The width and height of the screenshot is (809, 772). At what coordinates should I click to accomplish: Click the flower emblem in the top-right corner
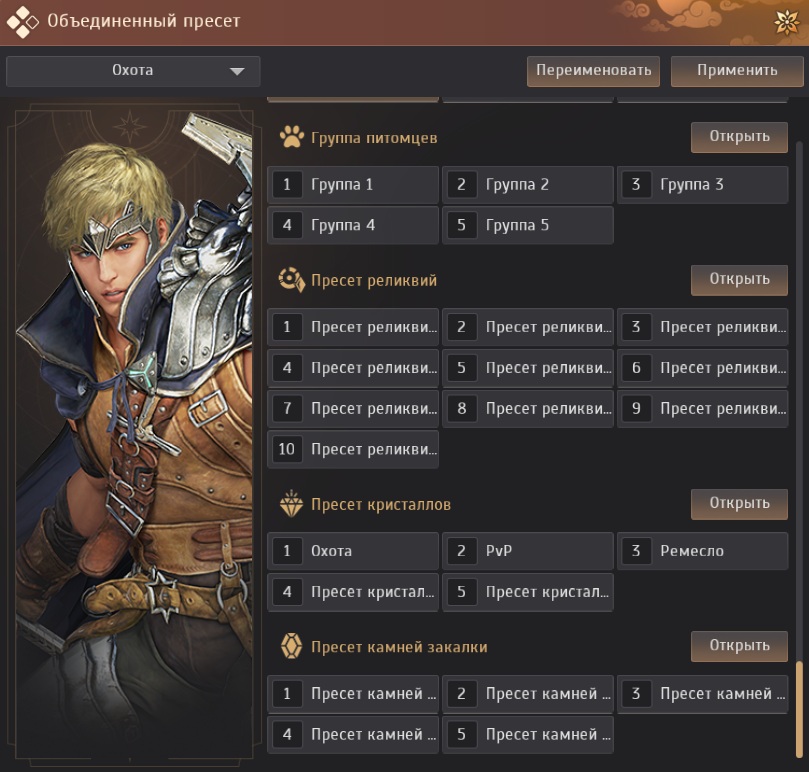click(786, 20)
